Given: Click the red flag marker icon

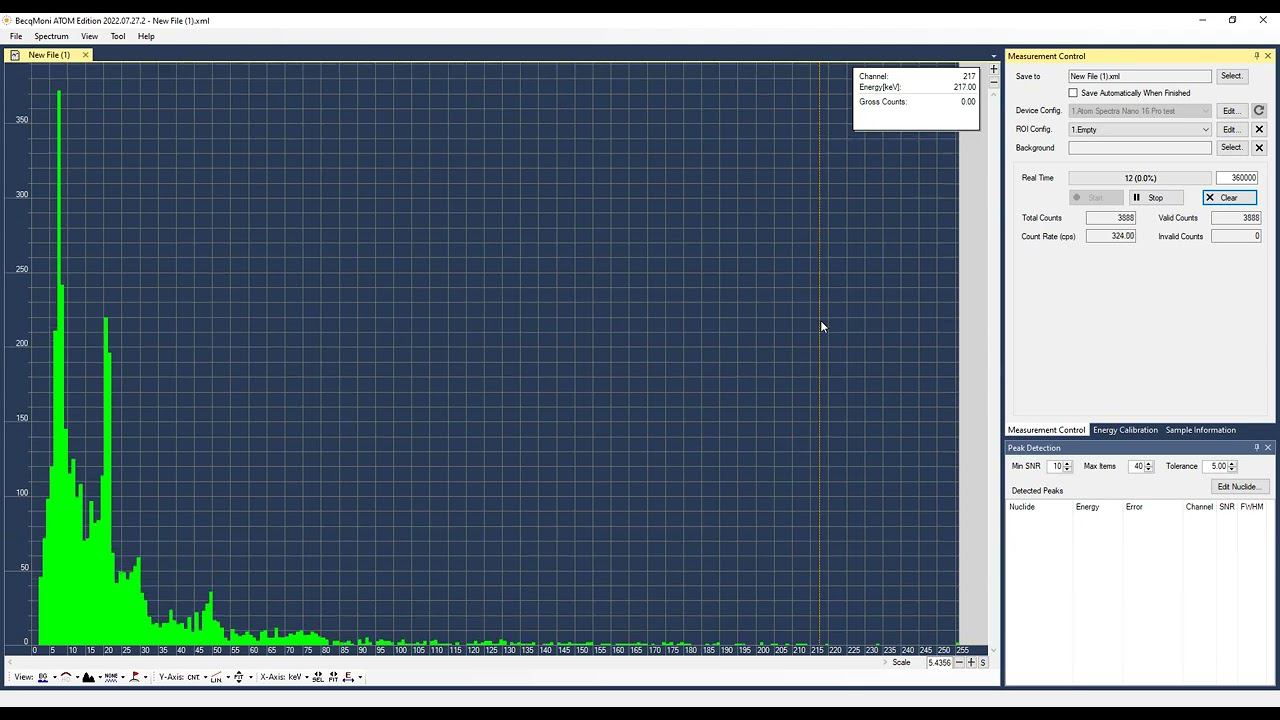Looking at the screenshot, I should [135, 677].
